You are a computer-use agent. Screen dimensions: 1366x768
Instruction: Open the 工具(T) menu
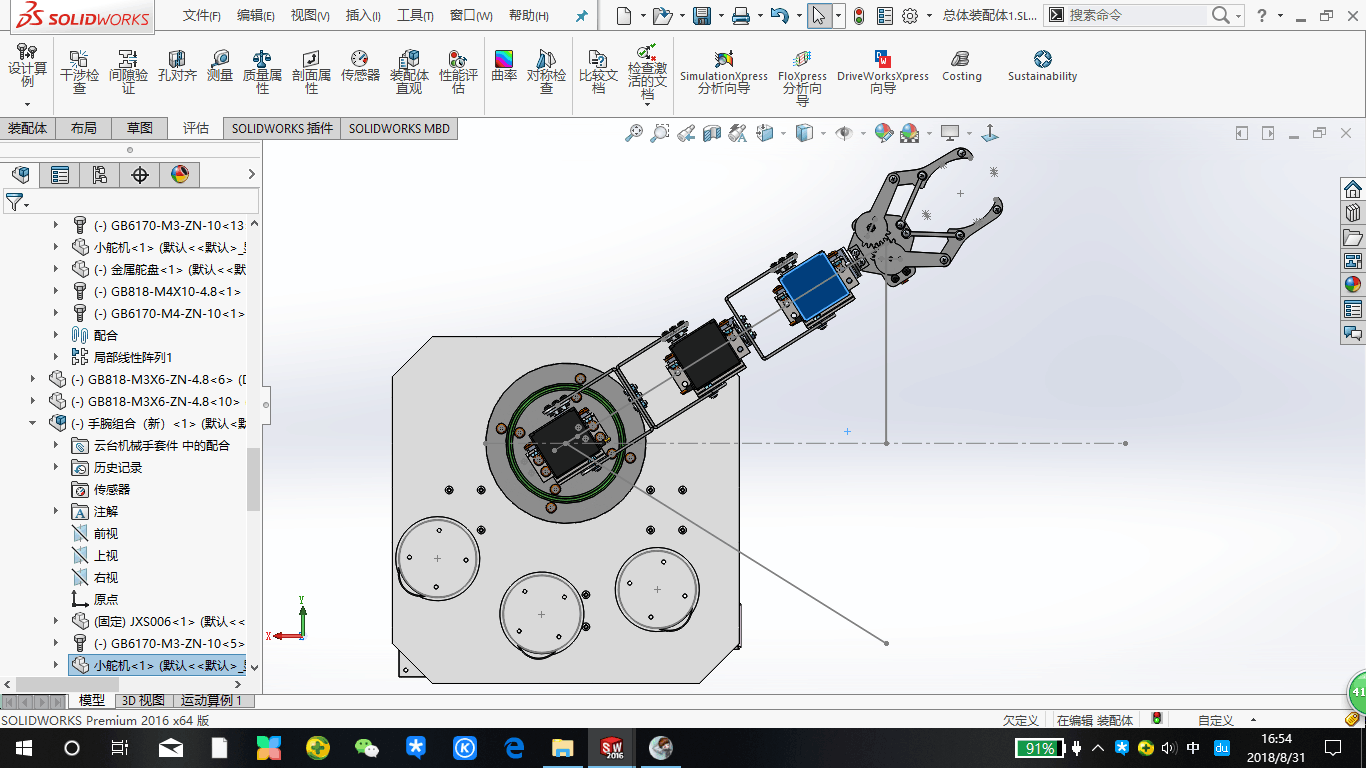pyautogui.click(x=415, y=15)
